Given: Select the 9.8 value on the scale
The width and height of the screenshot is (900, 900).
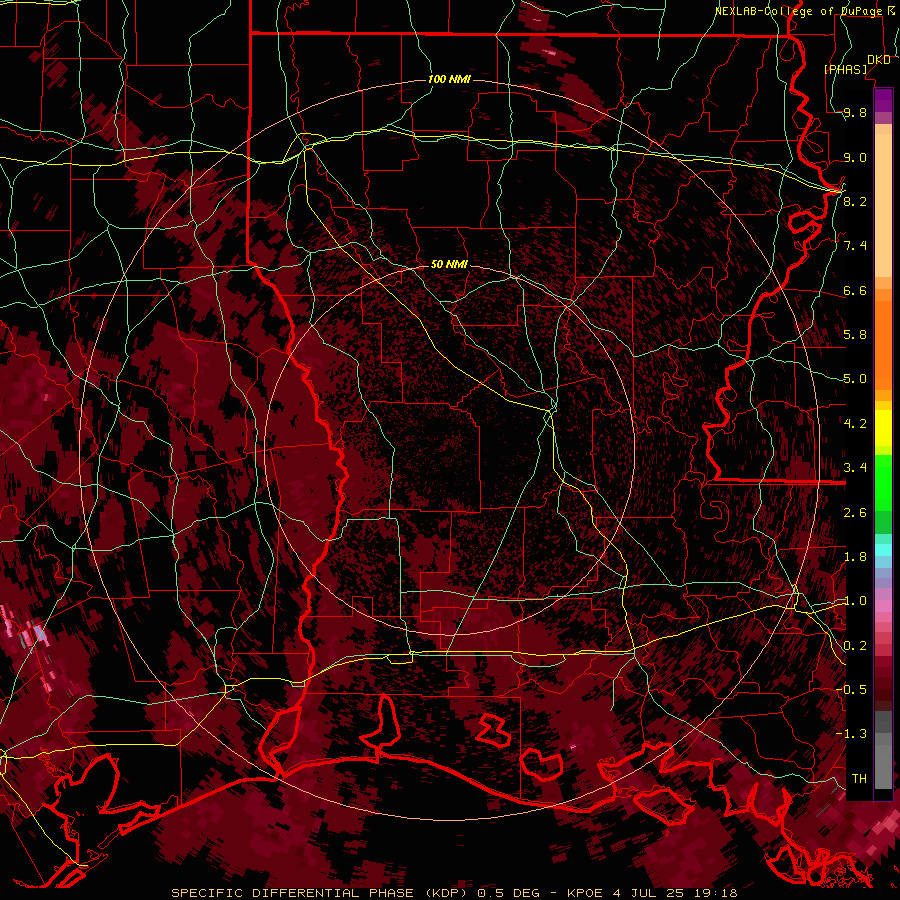Looking at the screenshot, I should click(x=855, y=112).
